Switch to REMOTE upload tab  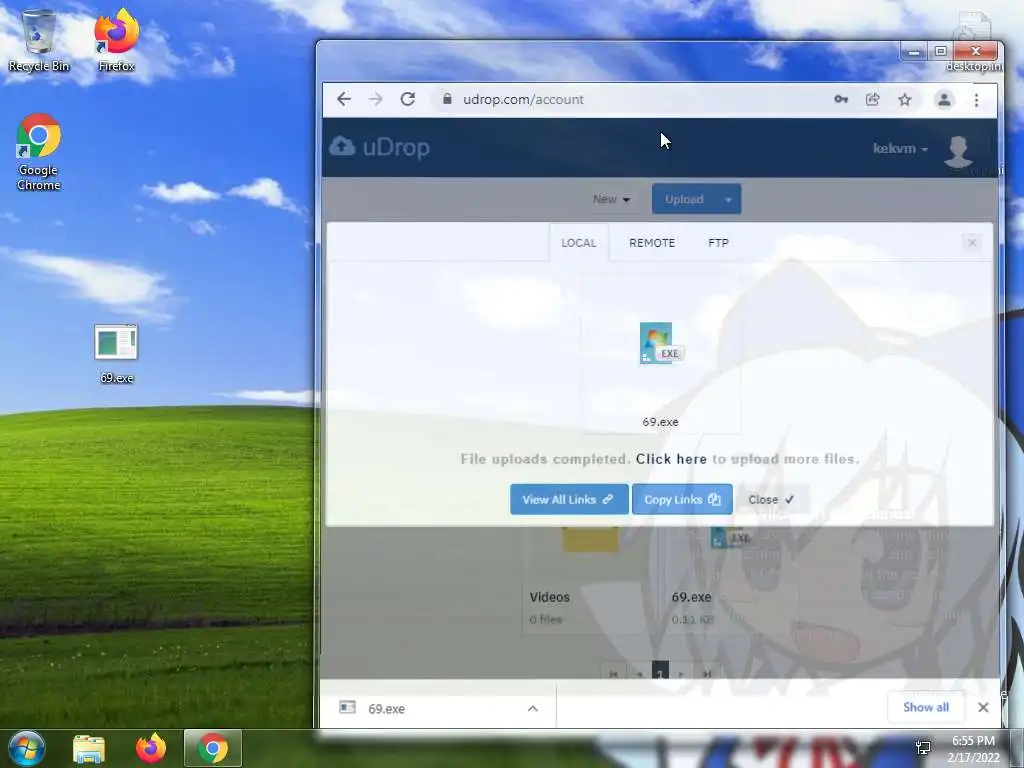pyautogui.click(x=652, y=242)
